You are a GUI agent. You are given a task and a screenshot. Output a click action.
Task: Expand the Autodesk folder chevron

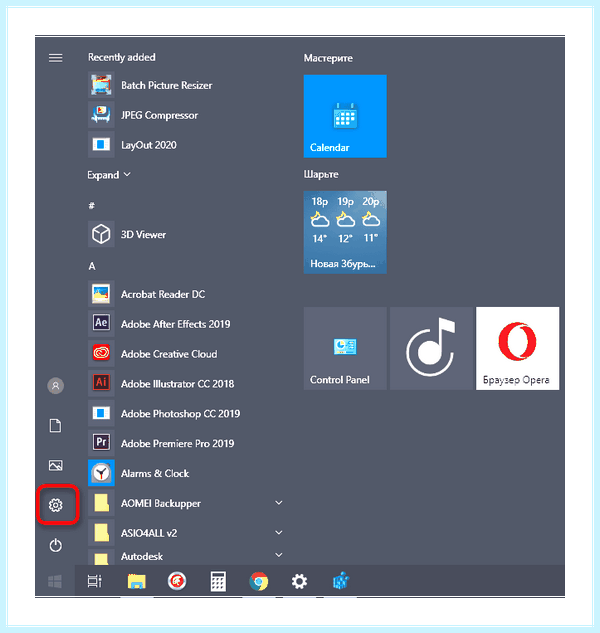coord(279,555)
